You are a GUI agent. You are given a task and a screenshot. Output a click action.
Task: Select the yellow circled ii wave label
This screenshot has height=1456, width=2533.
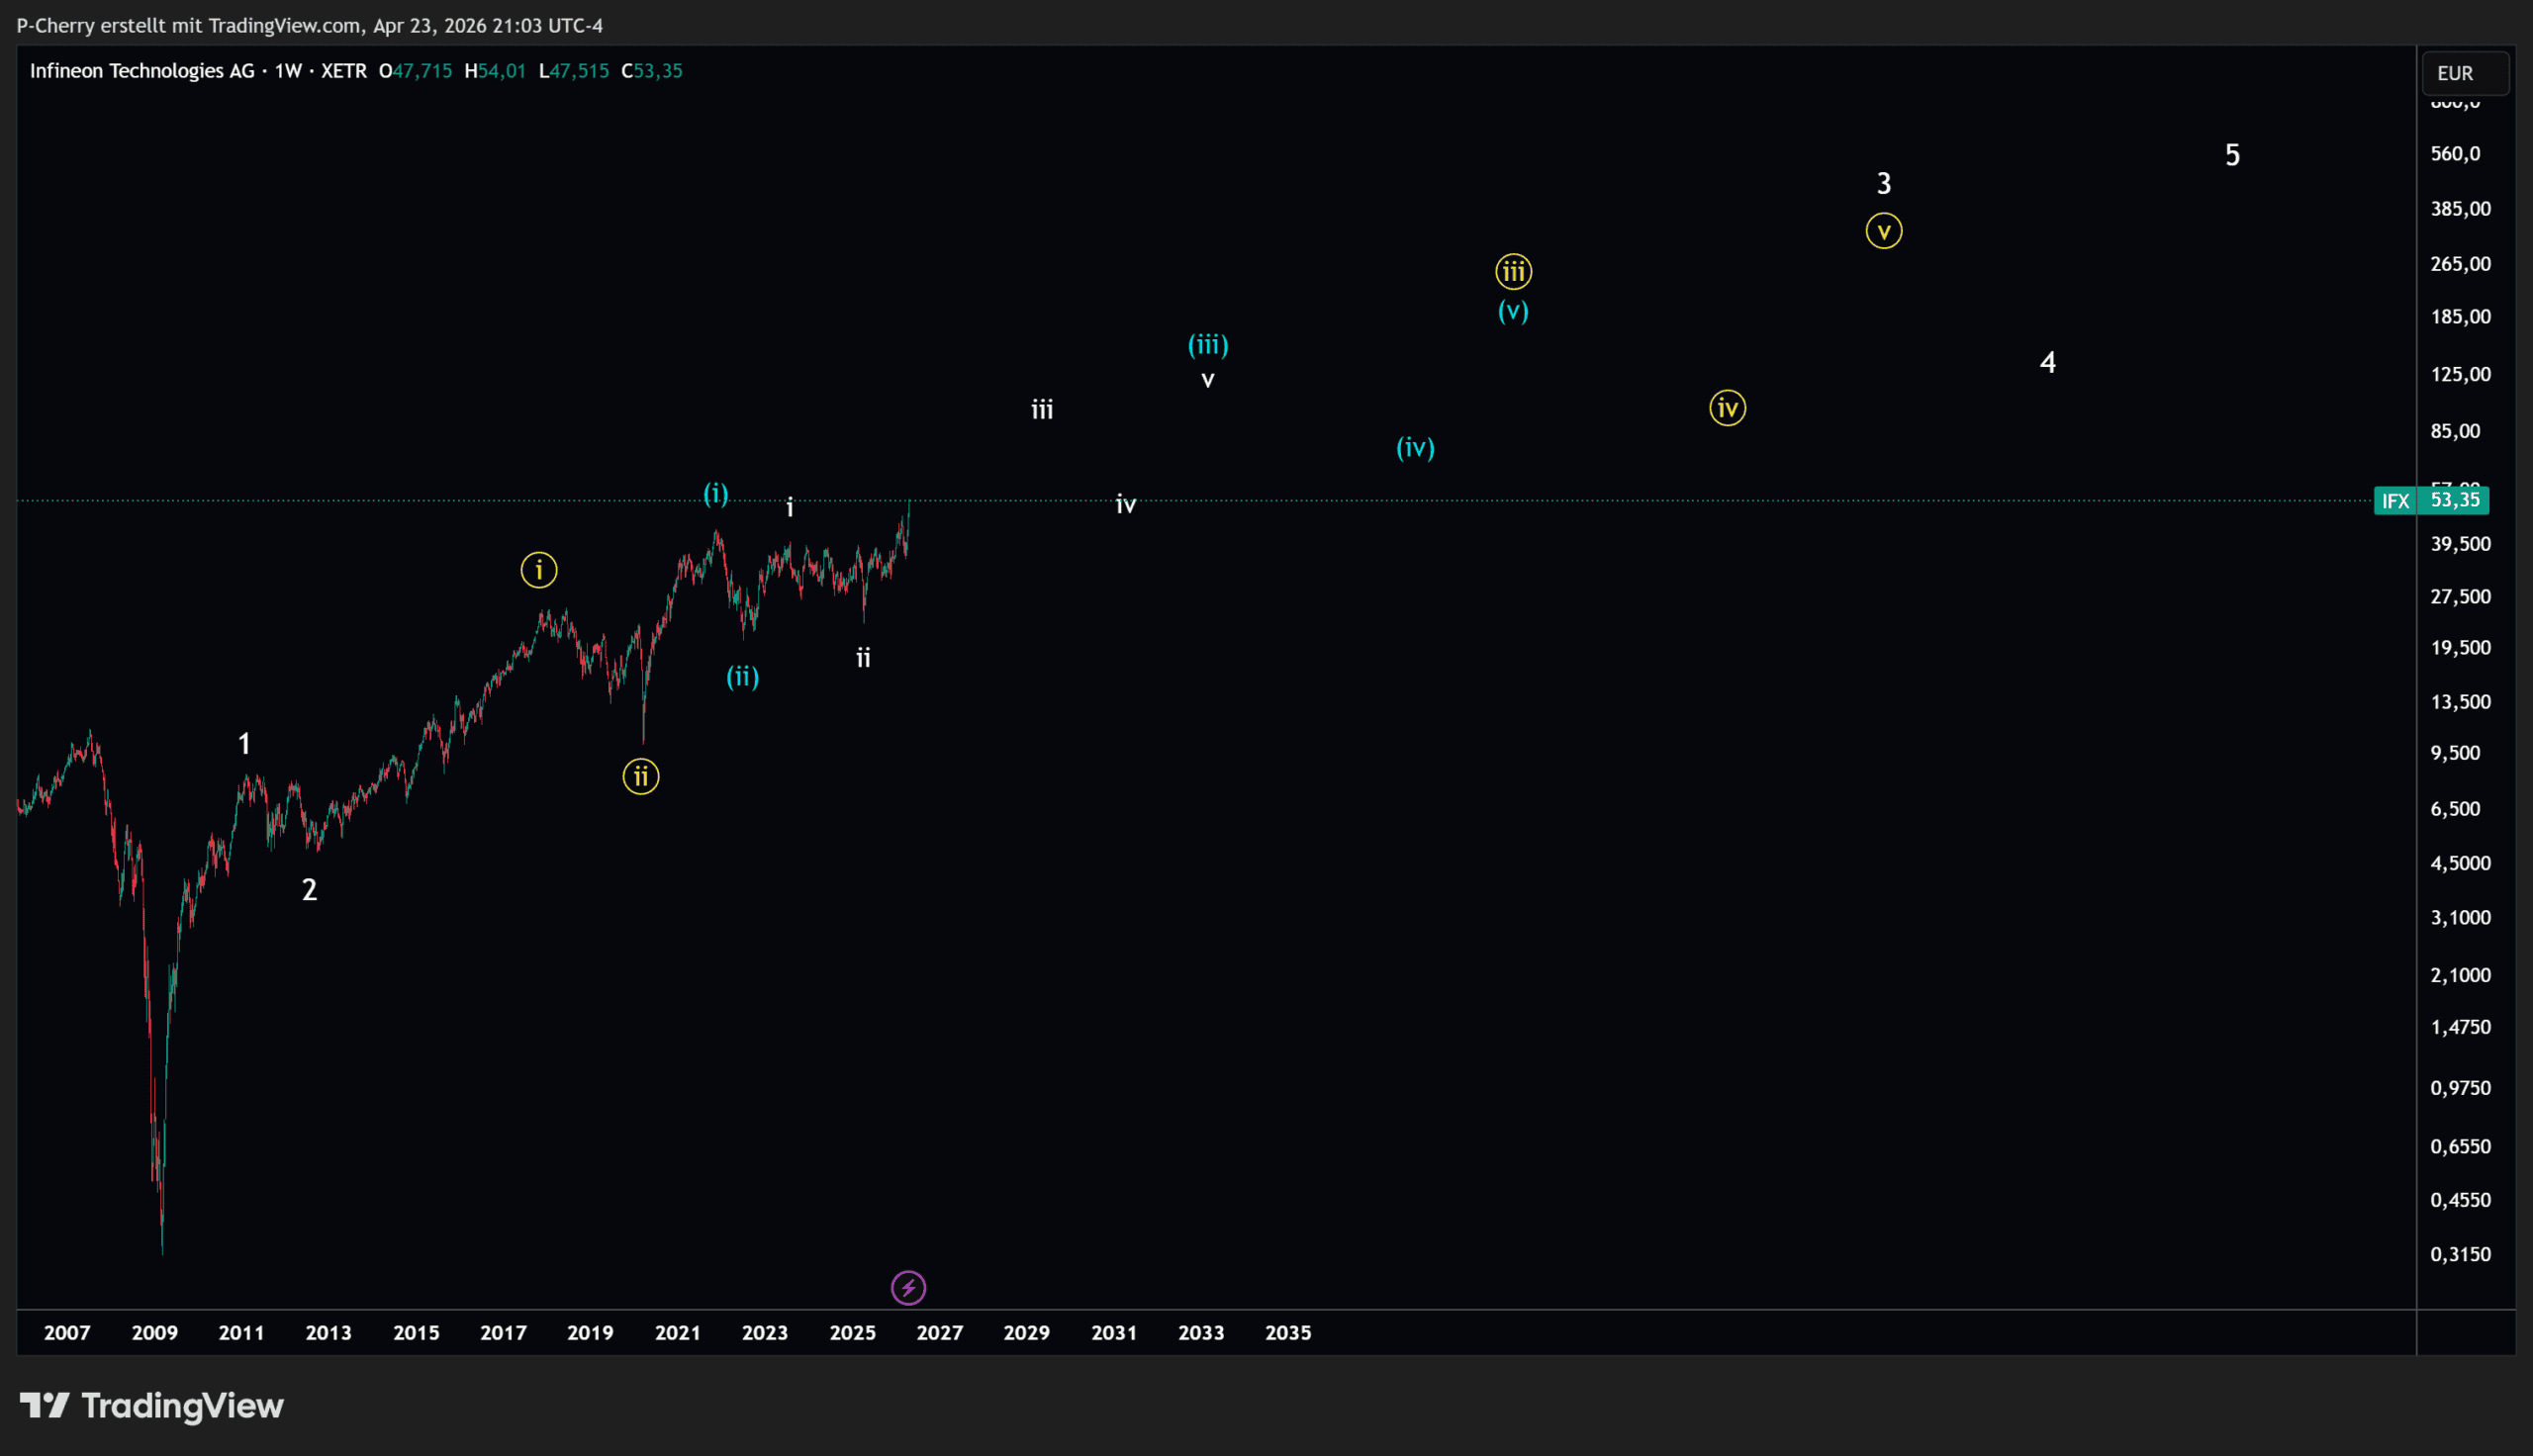(x=641, y=776)
